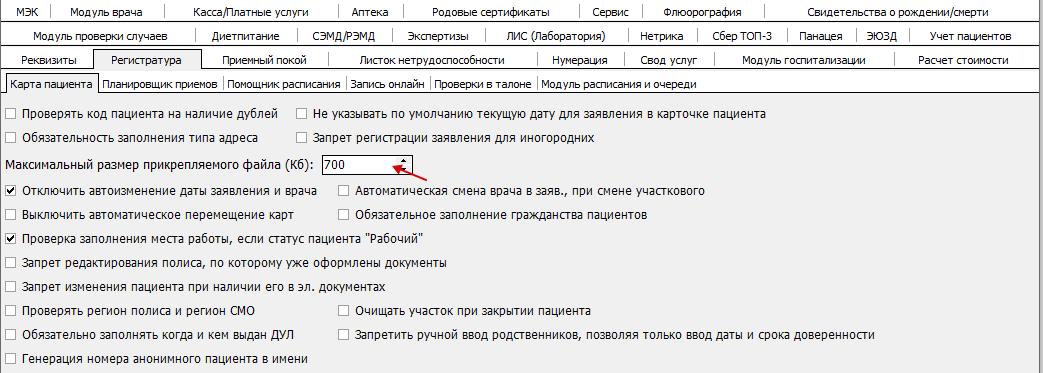1043x373 pixels.
Task: Toggle Проверять регион полиса и регион СМО
Action: 10,311
